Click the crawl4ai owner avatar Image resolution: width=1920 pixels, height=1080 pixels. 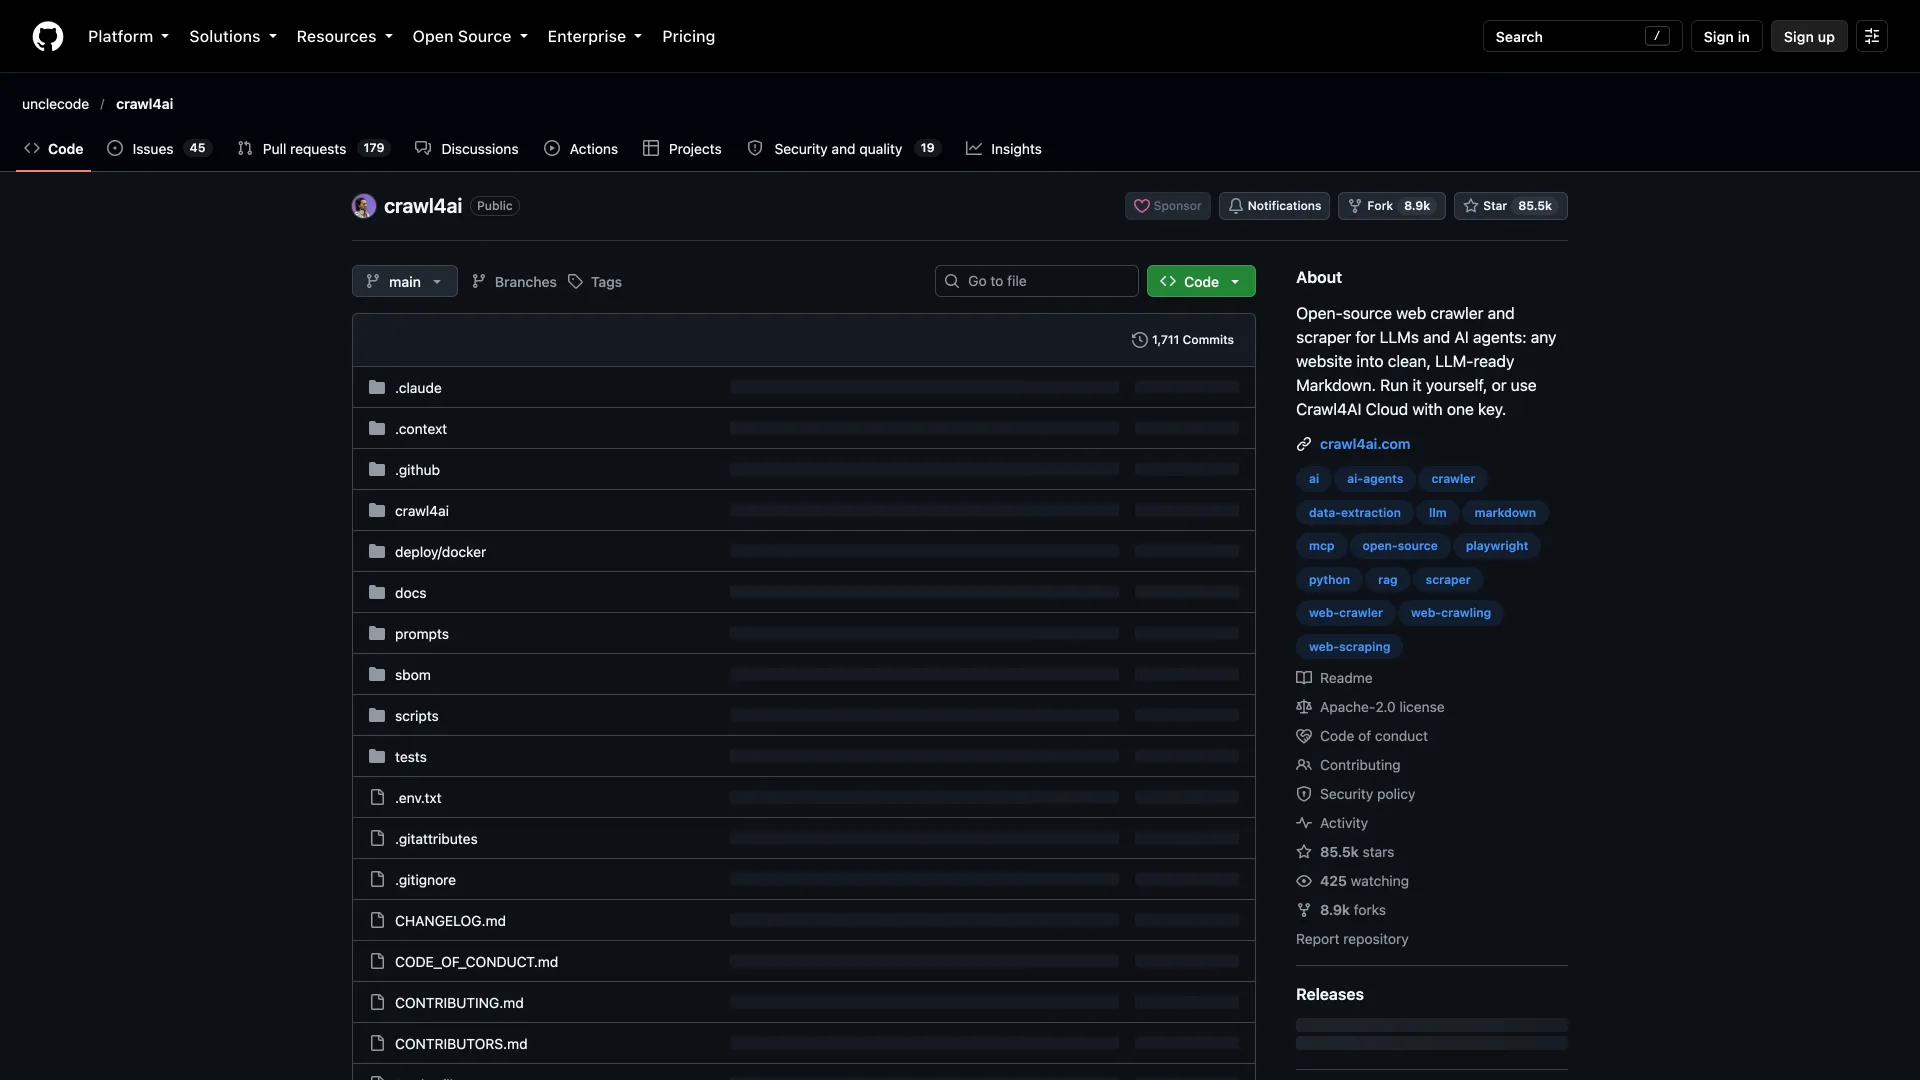[364, 206]
